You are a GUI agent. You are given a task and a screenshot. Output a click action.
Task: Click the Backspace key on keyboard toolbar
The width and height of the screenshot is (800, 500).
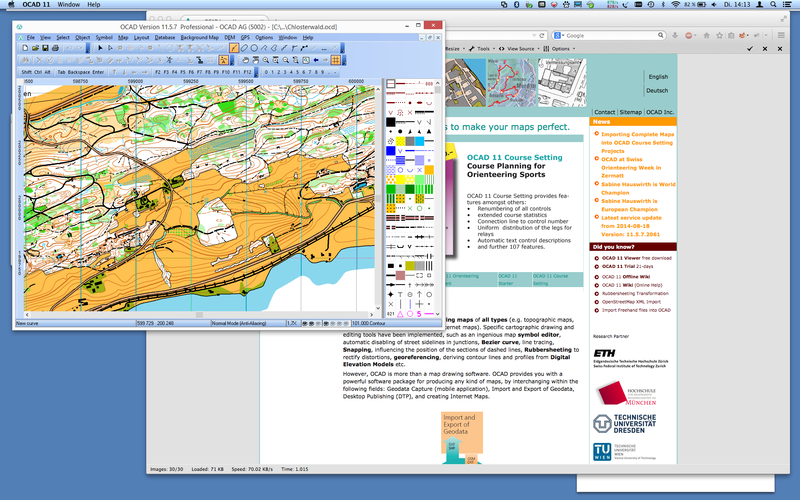79,72
